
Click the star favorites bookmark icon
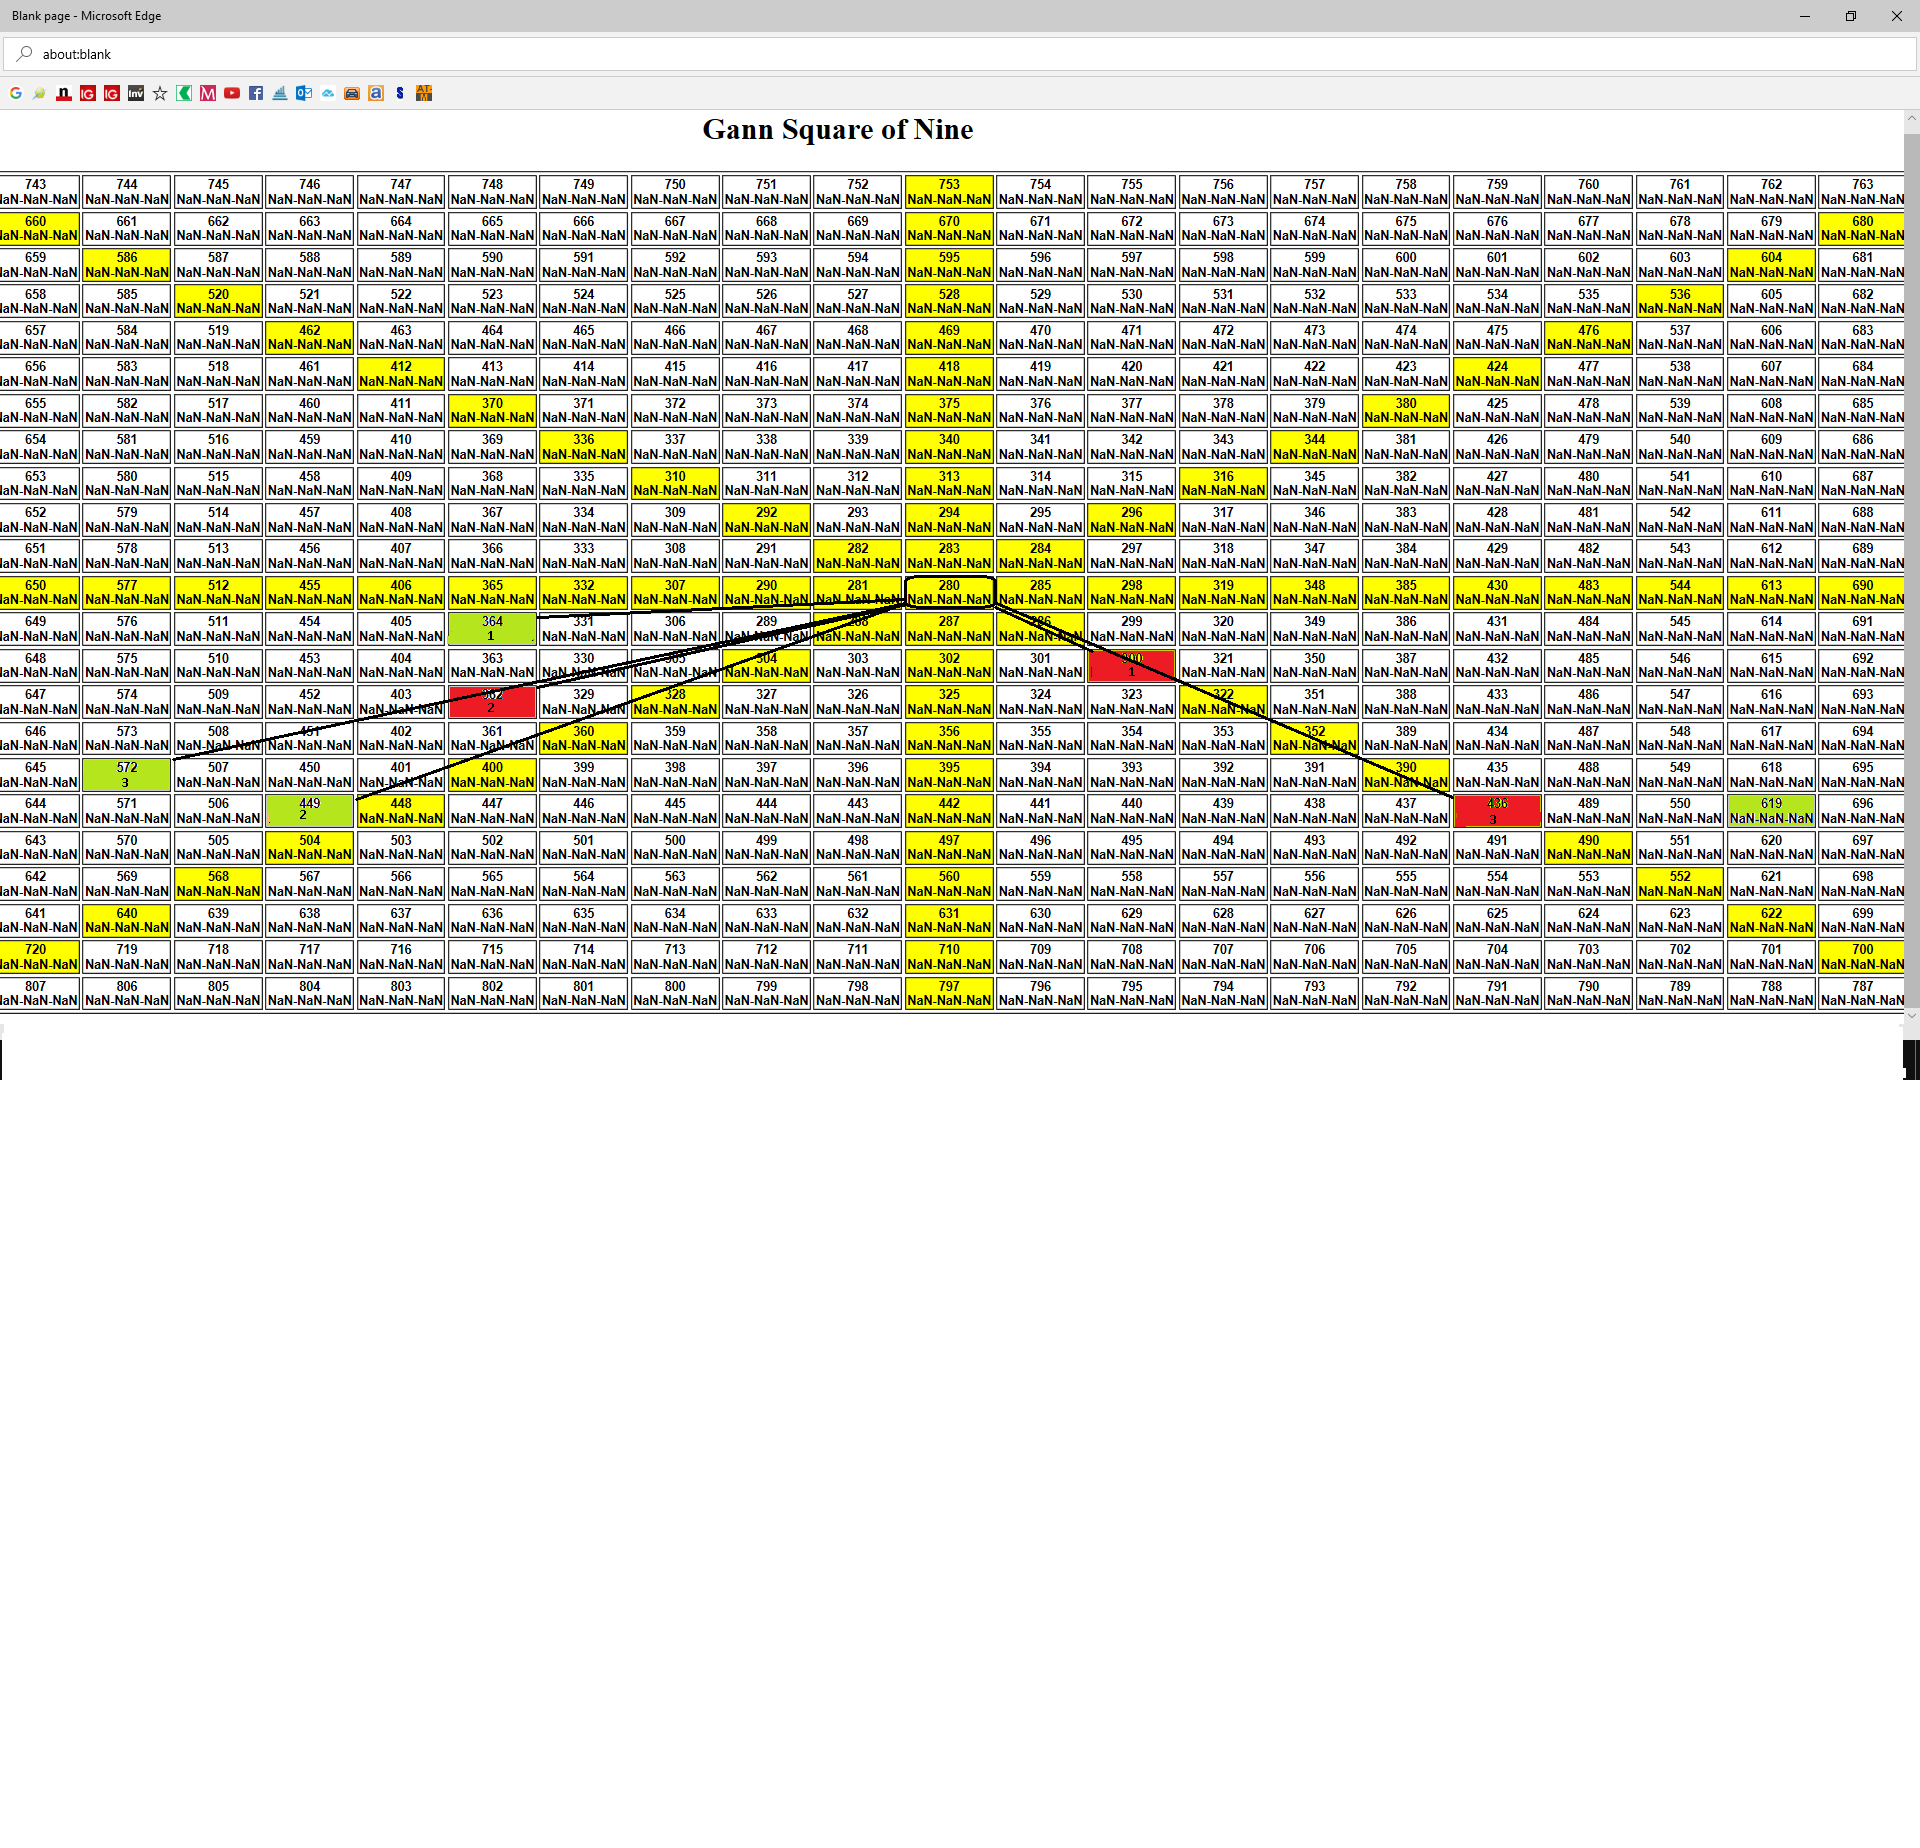tap(160, 93)
